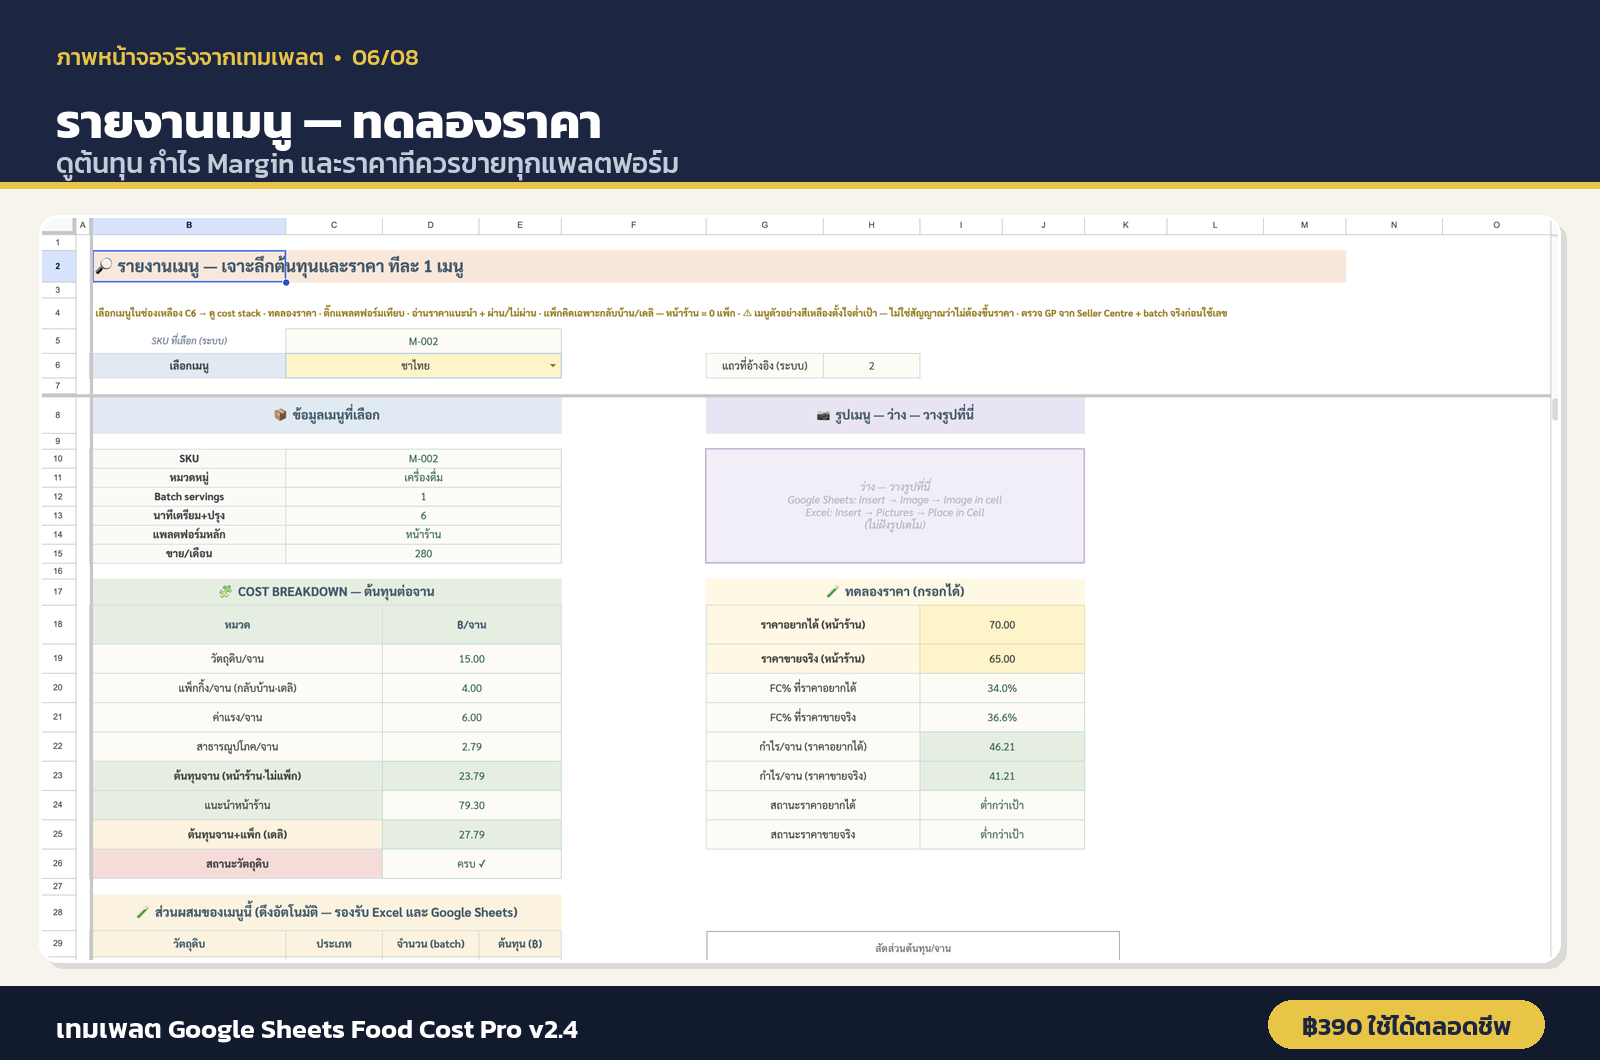Edit the ราคาขายจริง value 65.00
Viewport: 1600px width, 1060px height.
1002,659
